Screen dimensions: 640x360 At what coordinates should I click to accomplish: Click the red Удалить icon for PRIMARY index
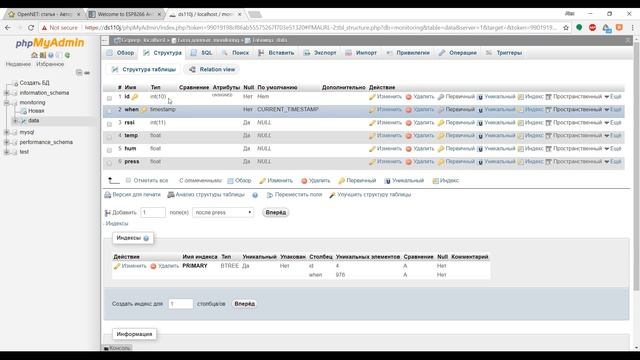pos(153,266)
